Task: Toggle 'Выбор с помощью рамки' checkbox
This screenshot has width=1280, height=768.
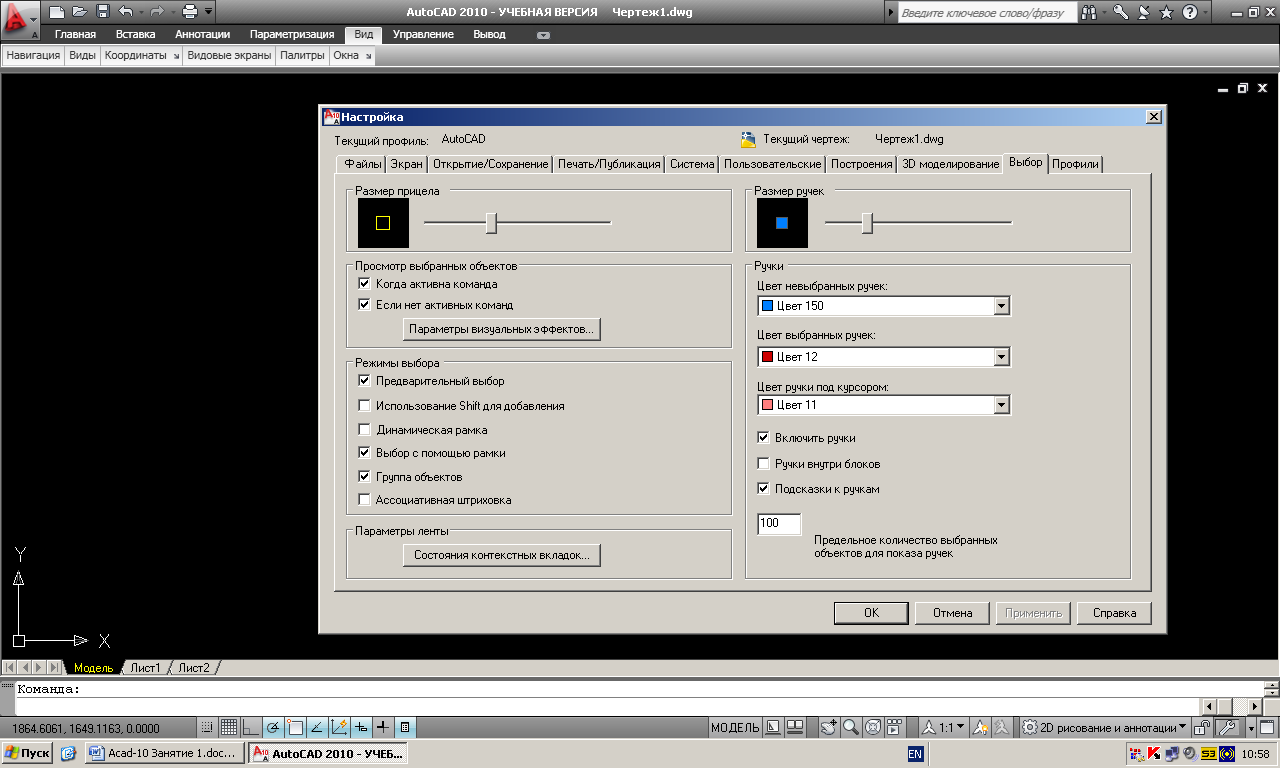Action: coord(364,452)
